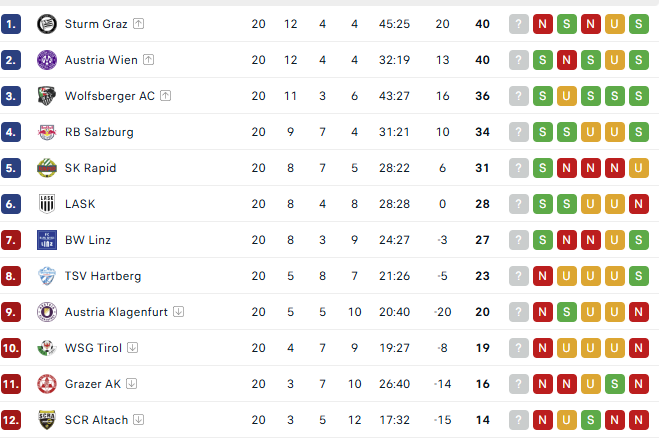
Task: Click the SK Rapid team crest
Action: click(x=46, y=168)
